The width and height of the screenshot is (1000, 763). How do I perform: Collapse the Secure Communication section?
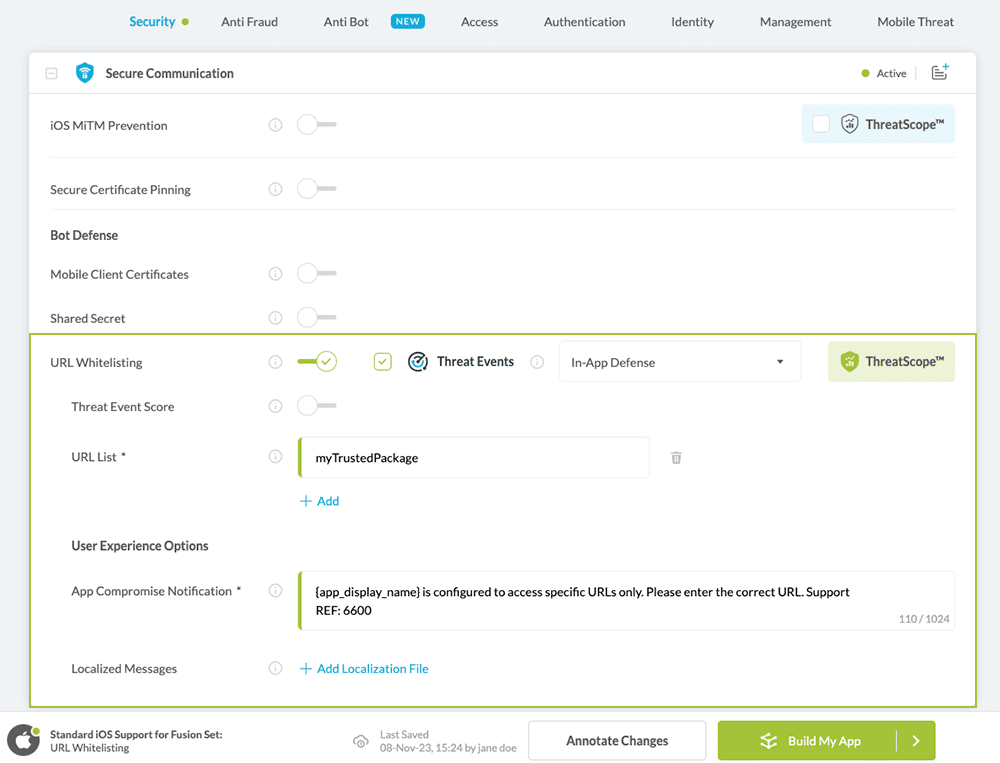pyautogui.click(x=52, y=73)
